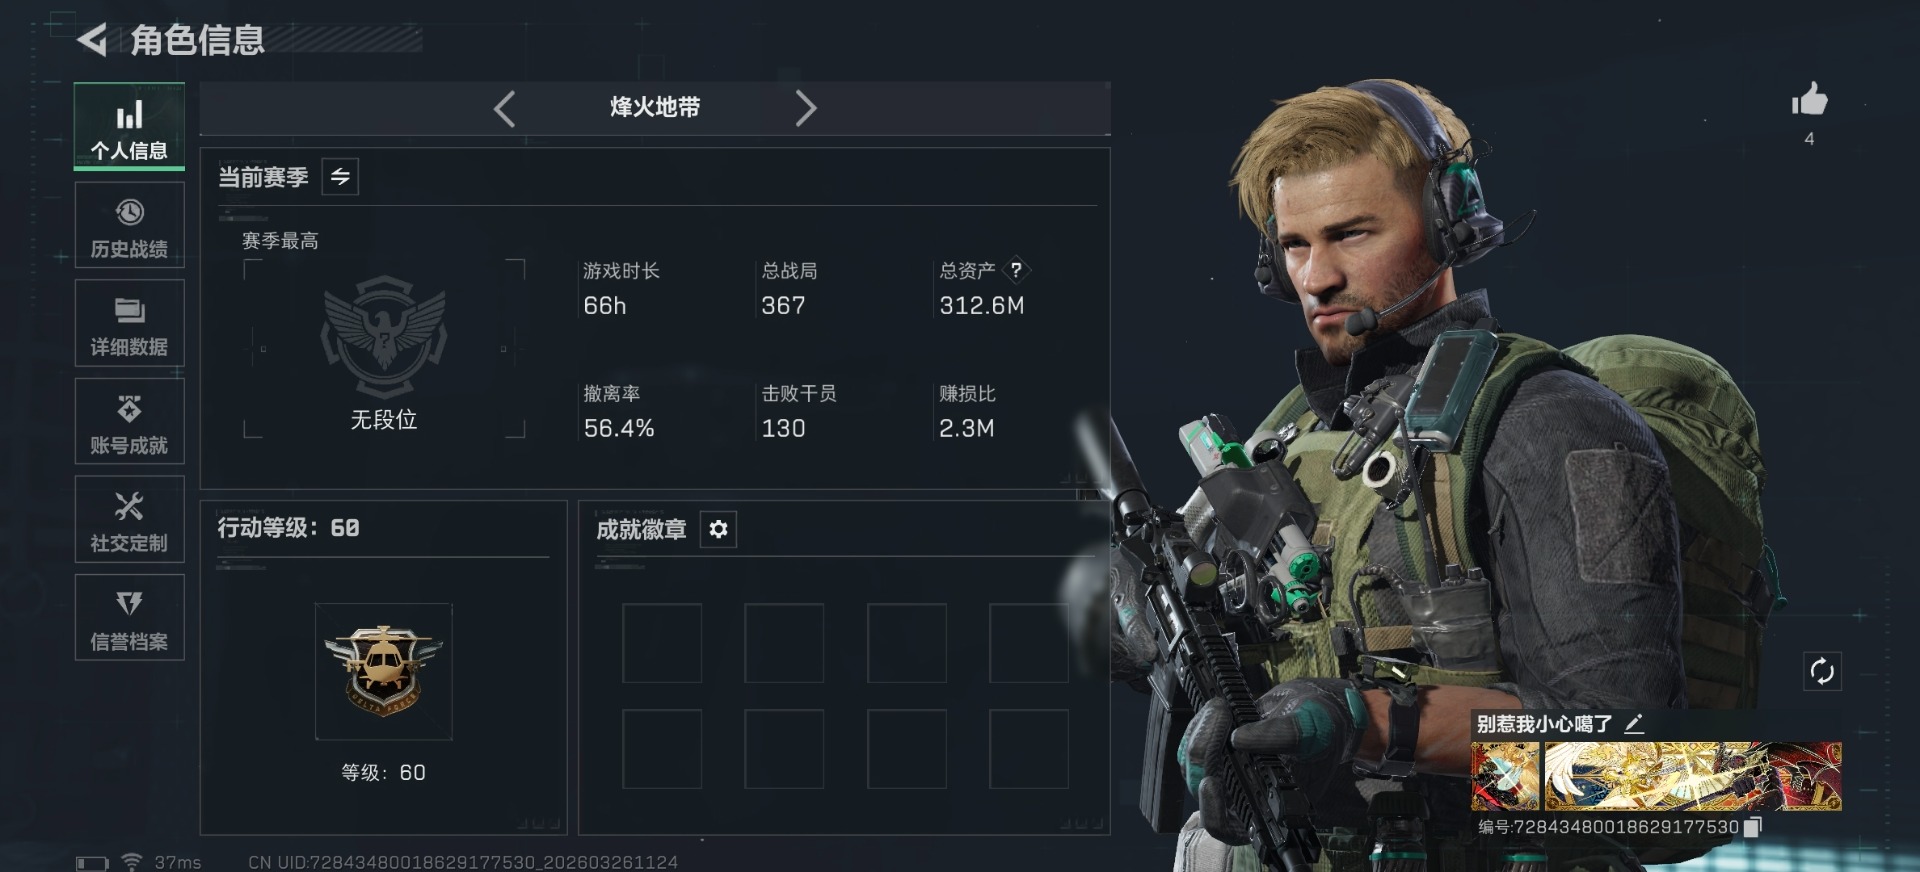Image resolution: width=1920 pixels, height=872 pixels.
Task: Select the first empty achievement badge slot
Action: point(662,643)
